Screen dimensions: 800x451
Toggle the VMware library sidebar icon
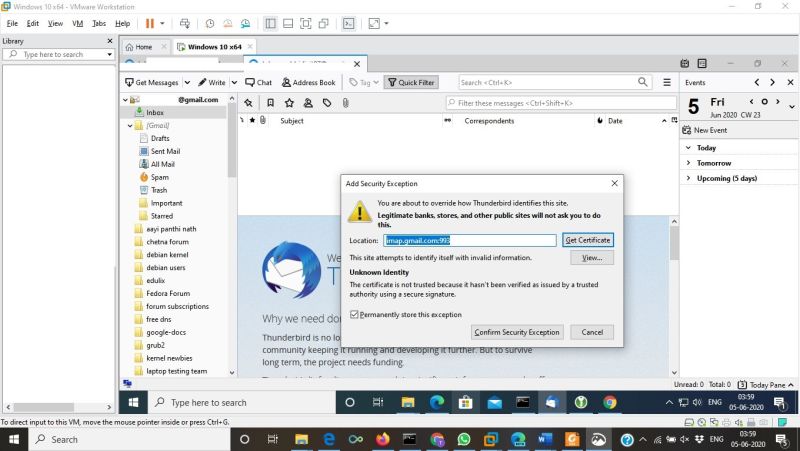click(270, 23)
